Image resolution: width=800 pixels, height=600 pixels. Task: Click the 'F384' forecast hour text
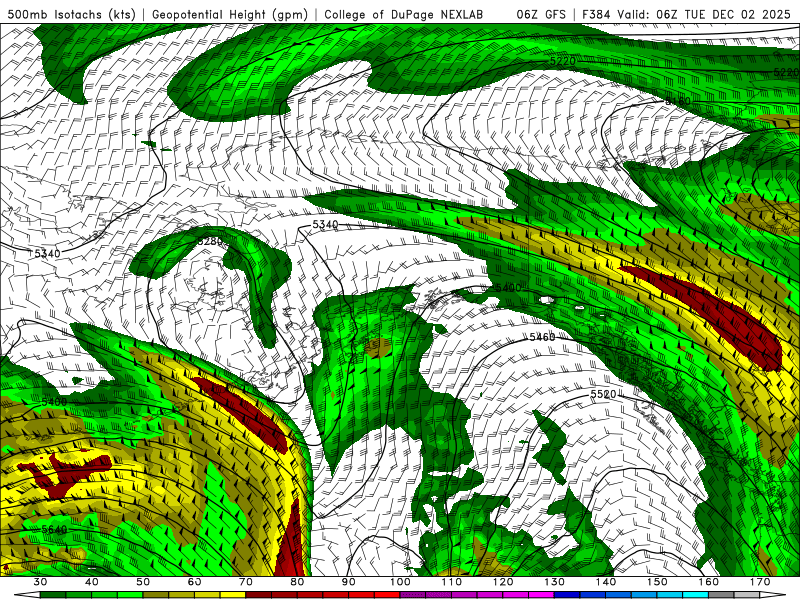pyautogui.click(x=596, y=14)
